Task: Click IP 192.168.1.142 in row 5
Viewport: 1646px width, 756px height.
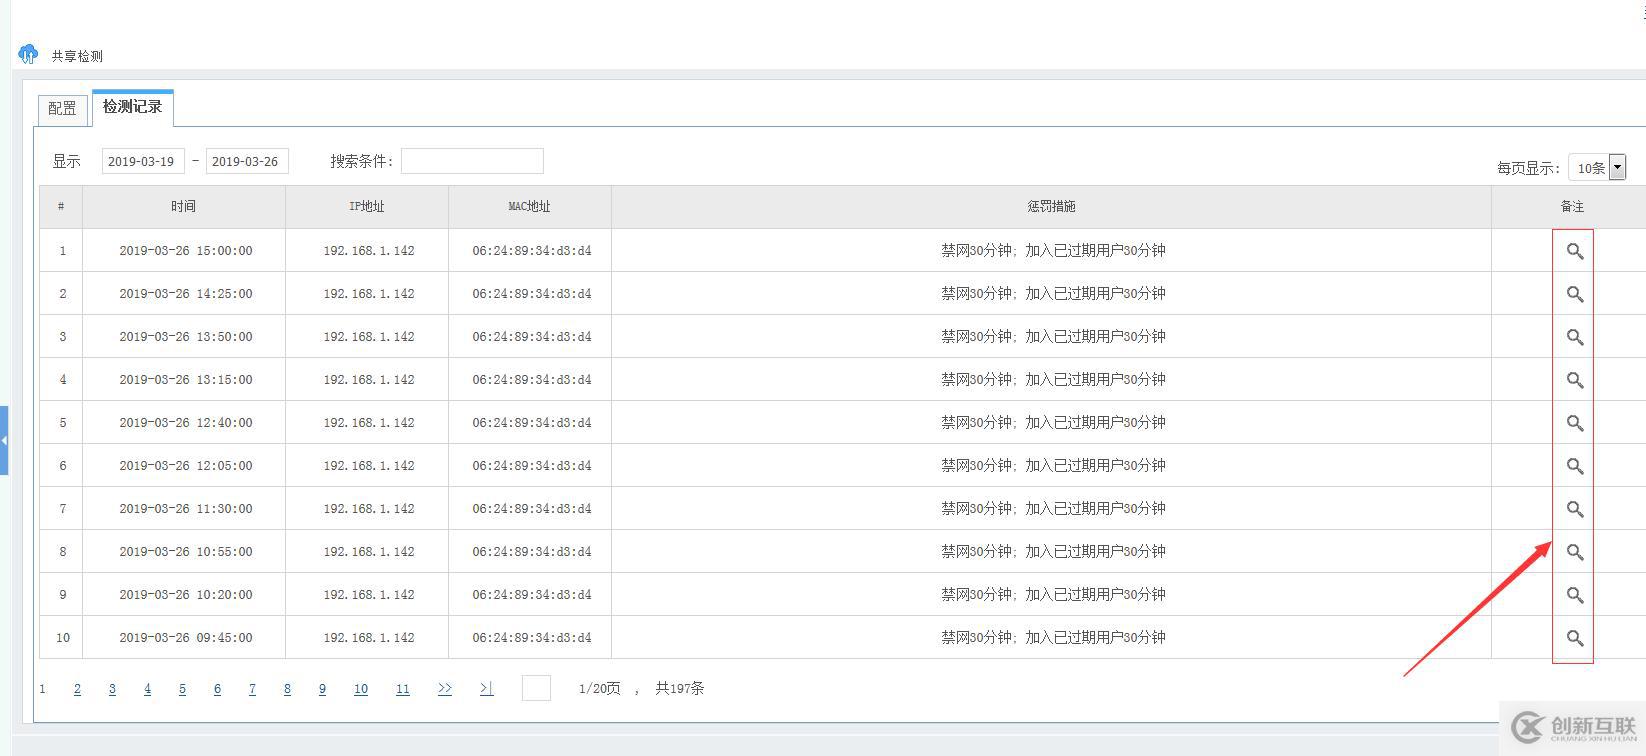Action: point(369,423)
